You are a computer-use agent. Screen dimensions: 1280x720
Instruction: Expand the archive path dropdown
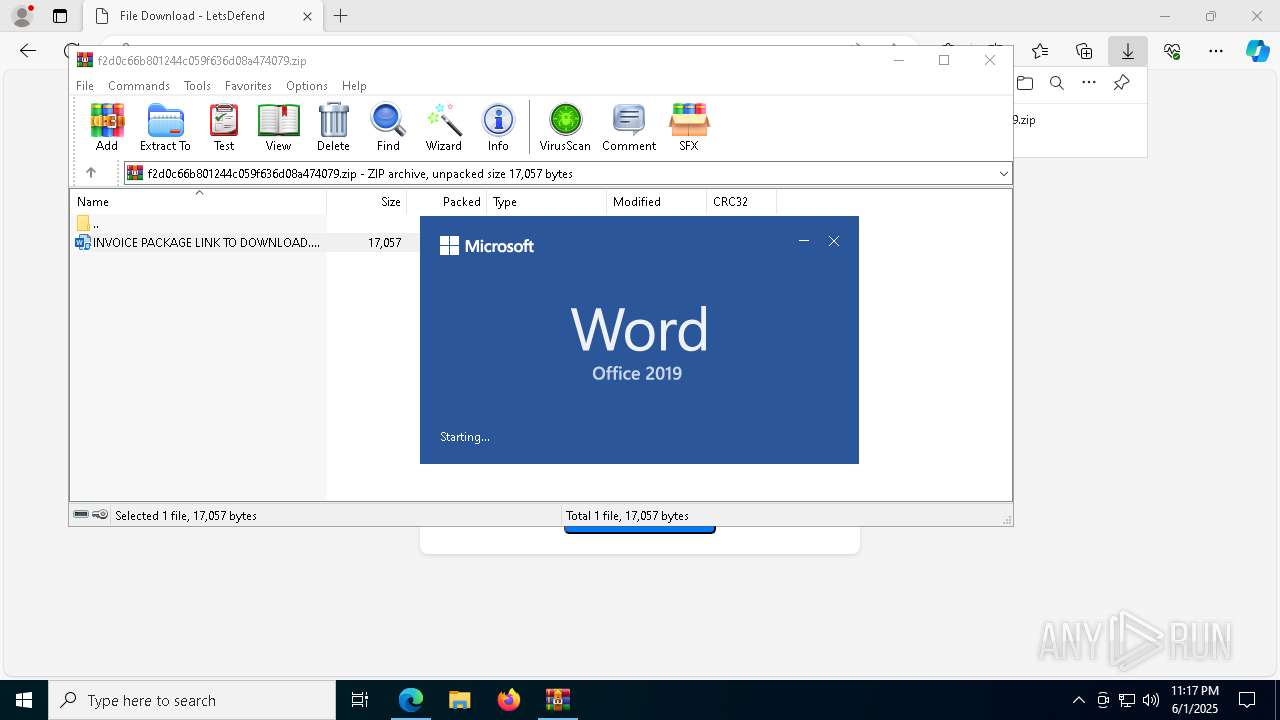1003,174
